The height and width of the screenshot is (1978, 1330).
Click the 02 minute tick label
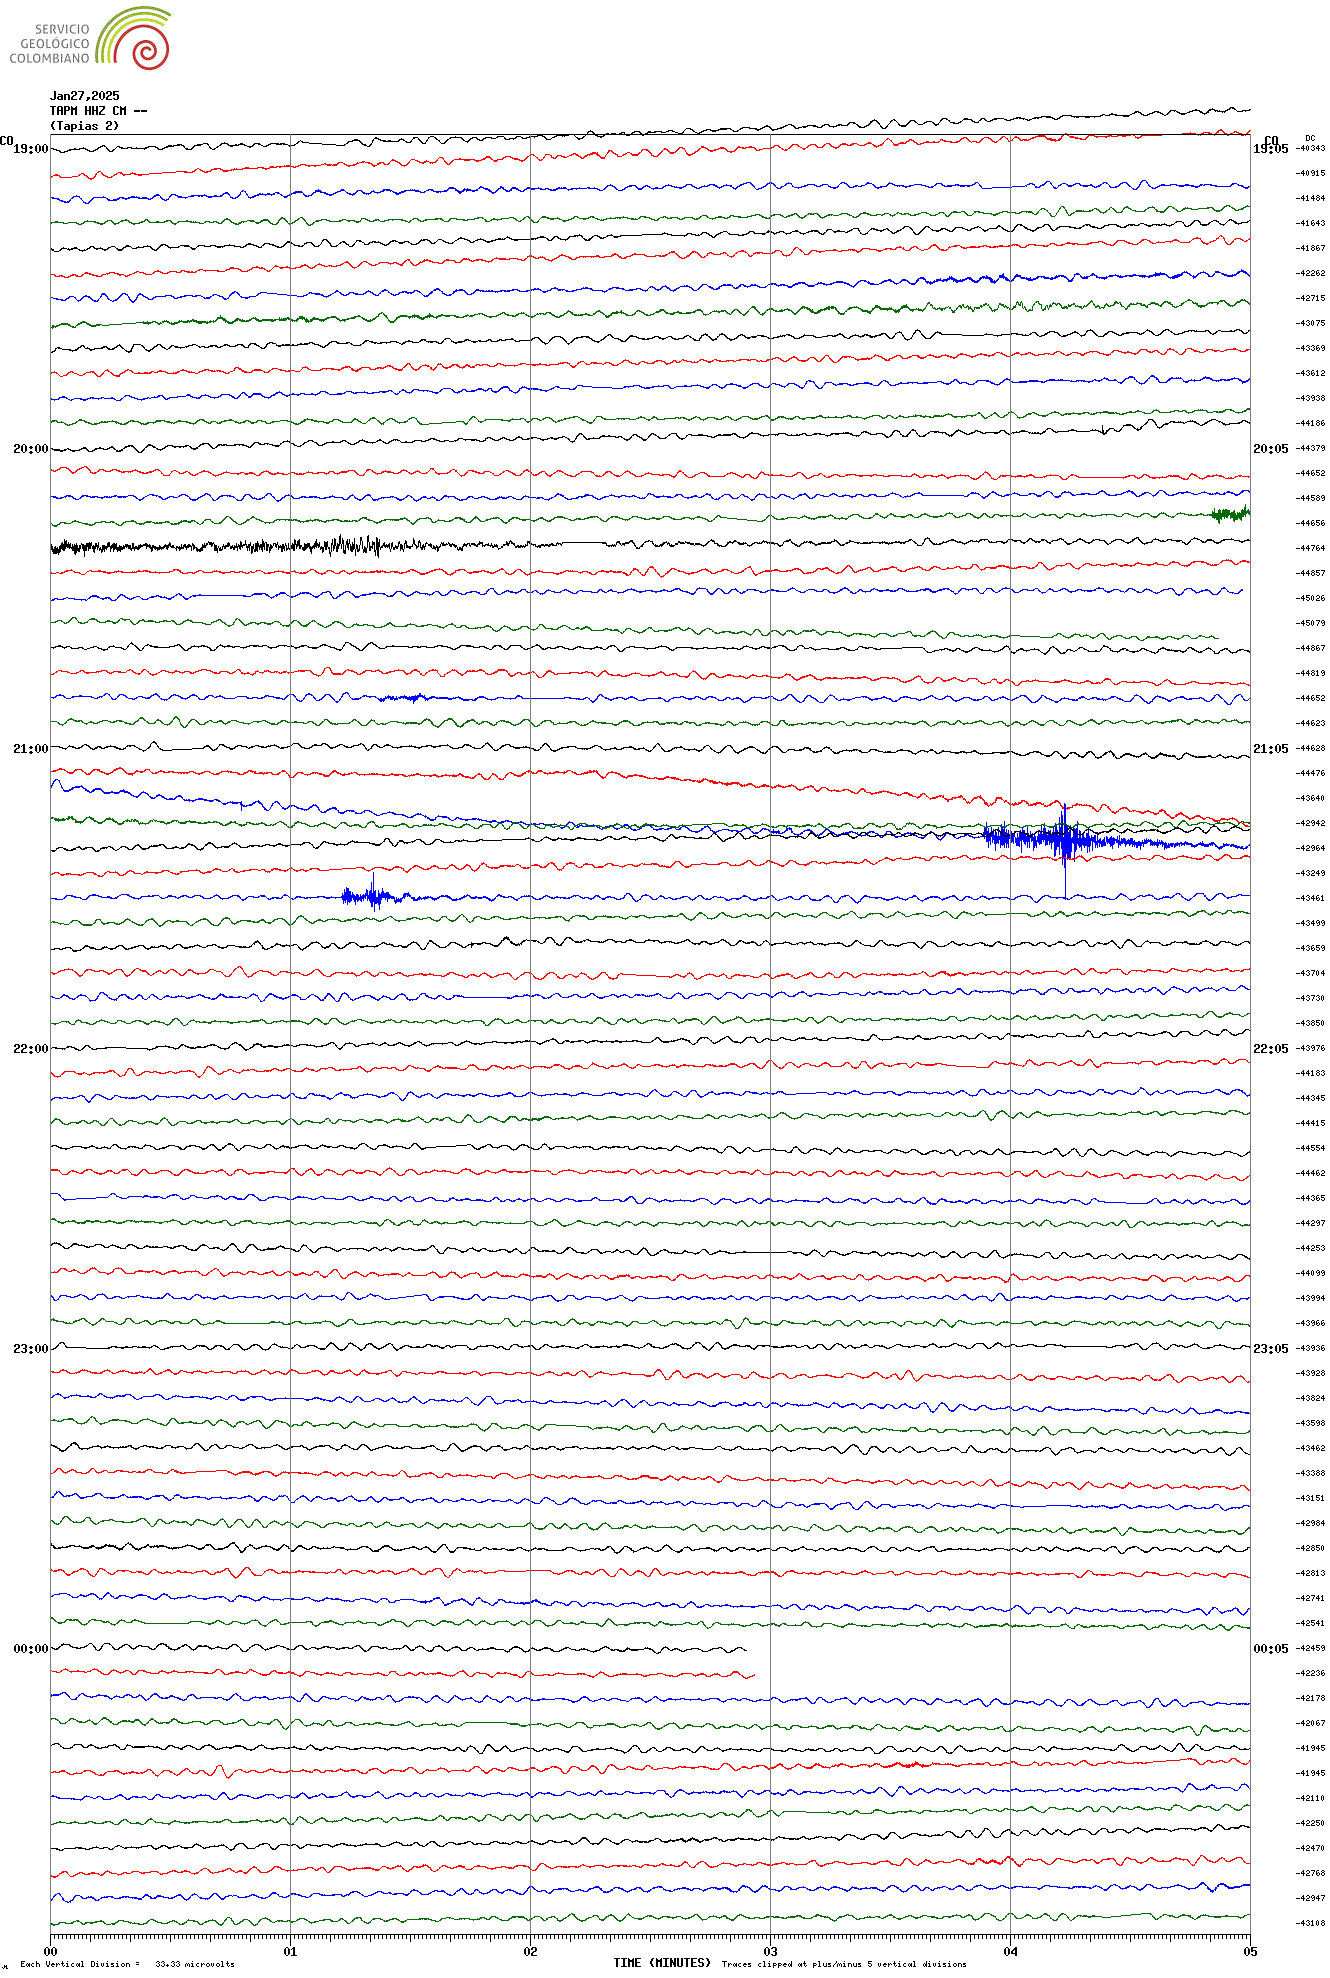(530, 1951)
